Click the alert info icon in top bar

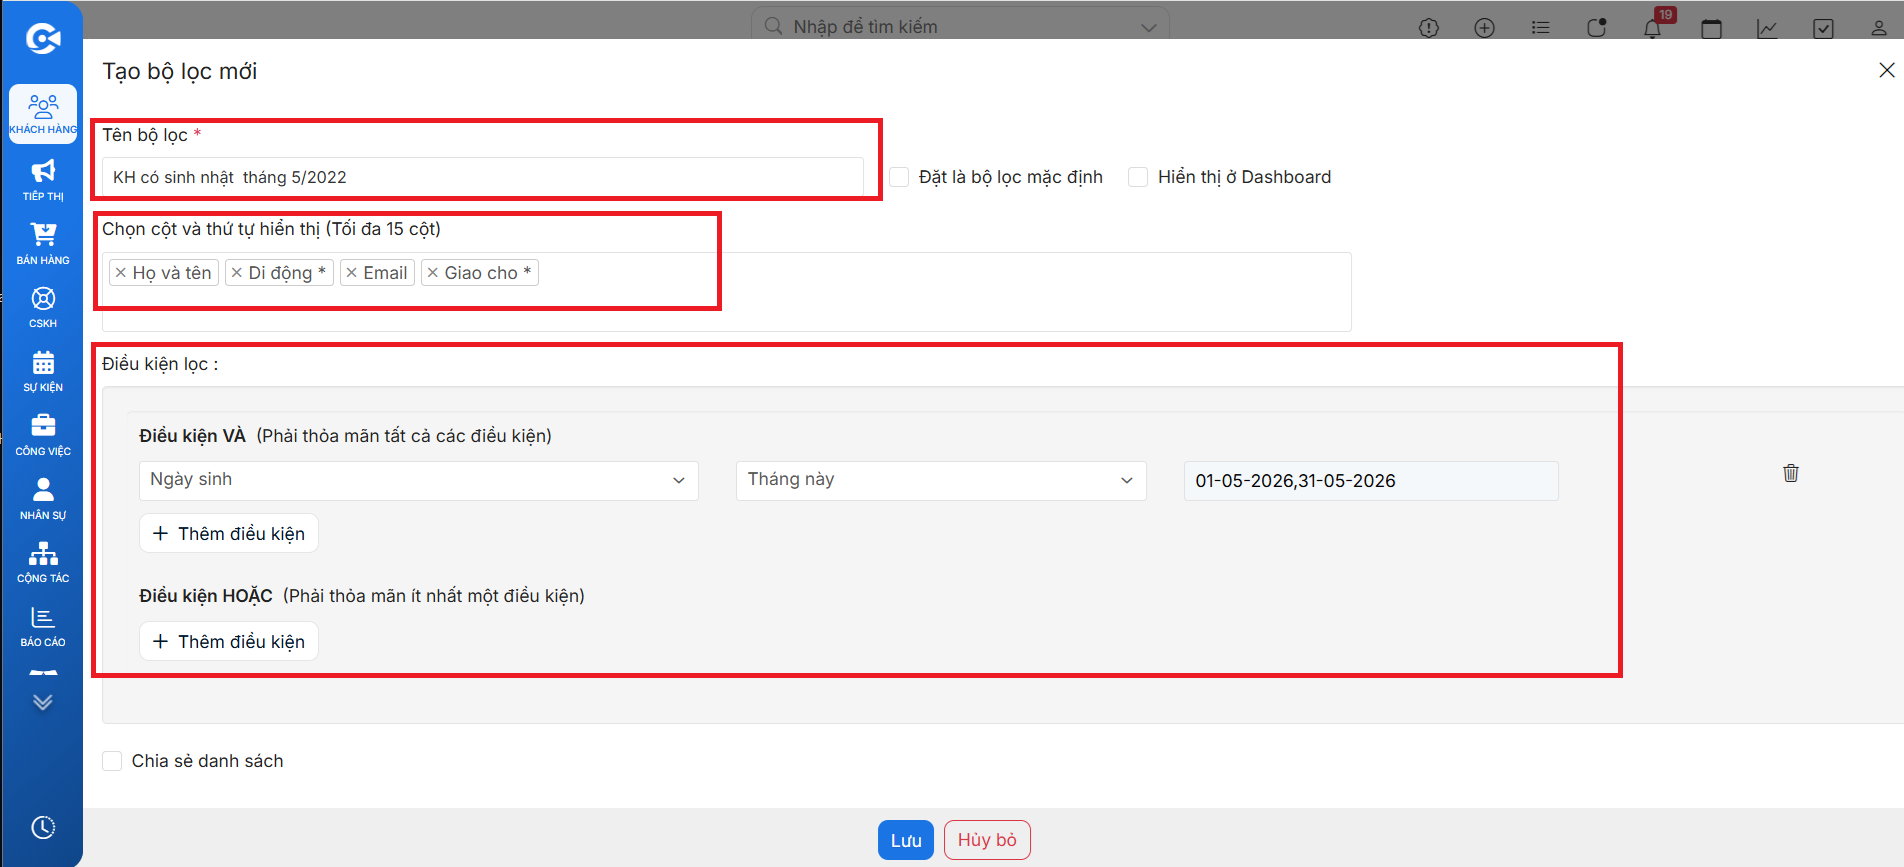[1429, 28]
